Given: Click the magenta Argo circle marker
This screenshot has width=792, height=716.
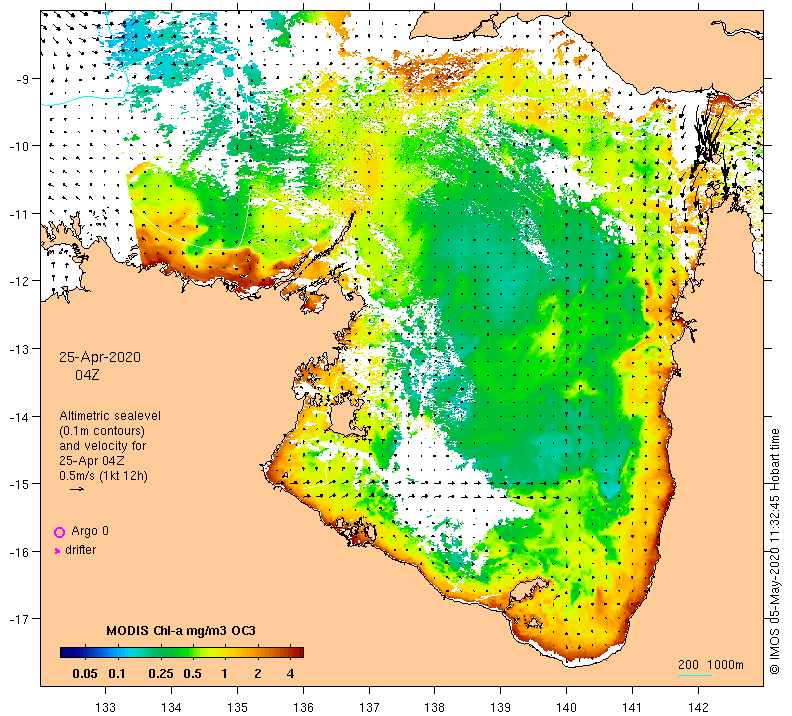Looking at the screenshot, I should coord(60,532).
